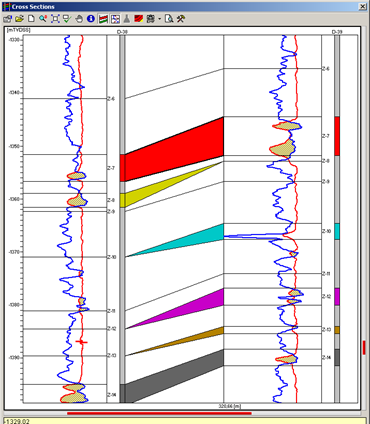Open settings with hammer tools icon
Viewport: 370px width, 424px height.
tap(181, 19)
